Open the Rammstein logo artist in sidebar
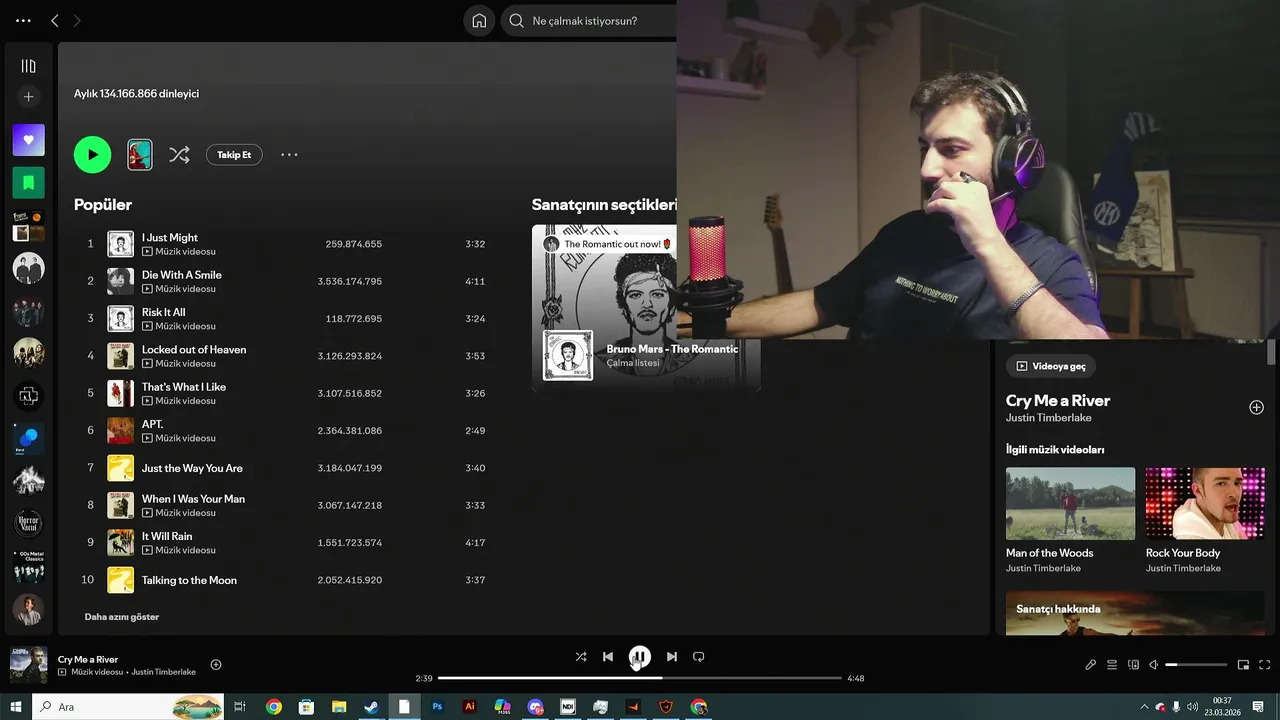The image size is (1280, 720). pyautogui.click(x=28, y=396)
